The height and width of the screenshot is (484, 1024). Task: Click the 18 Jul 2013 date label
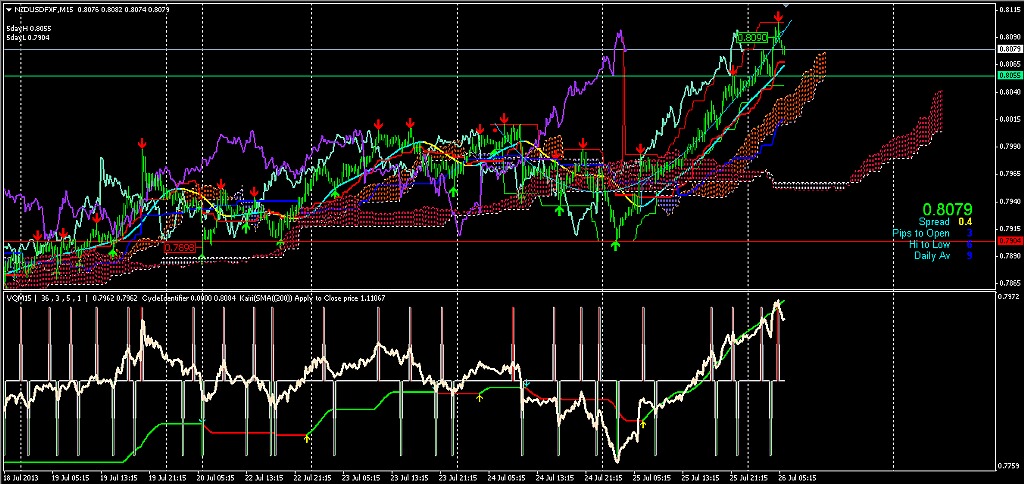click(19, 477)
